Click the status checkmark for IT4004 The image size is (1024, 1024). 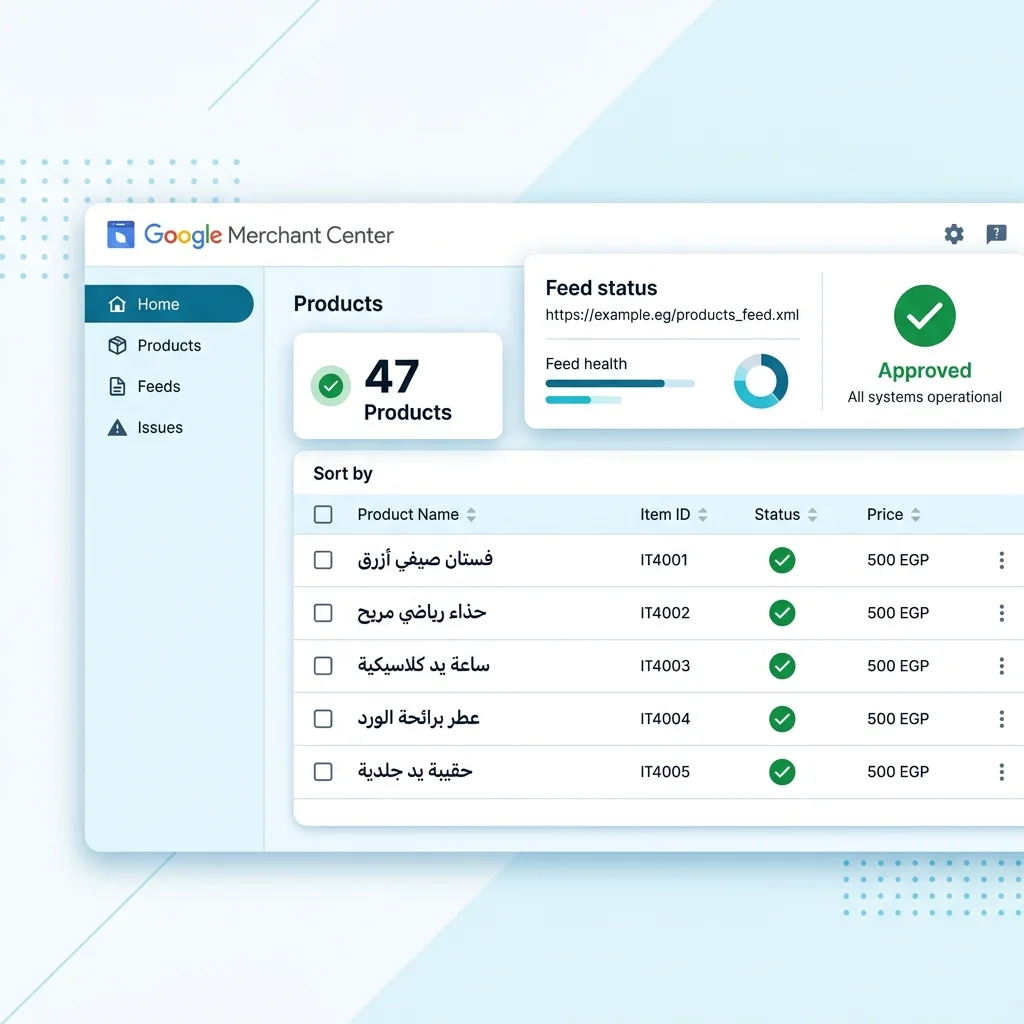[782, 718]
